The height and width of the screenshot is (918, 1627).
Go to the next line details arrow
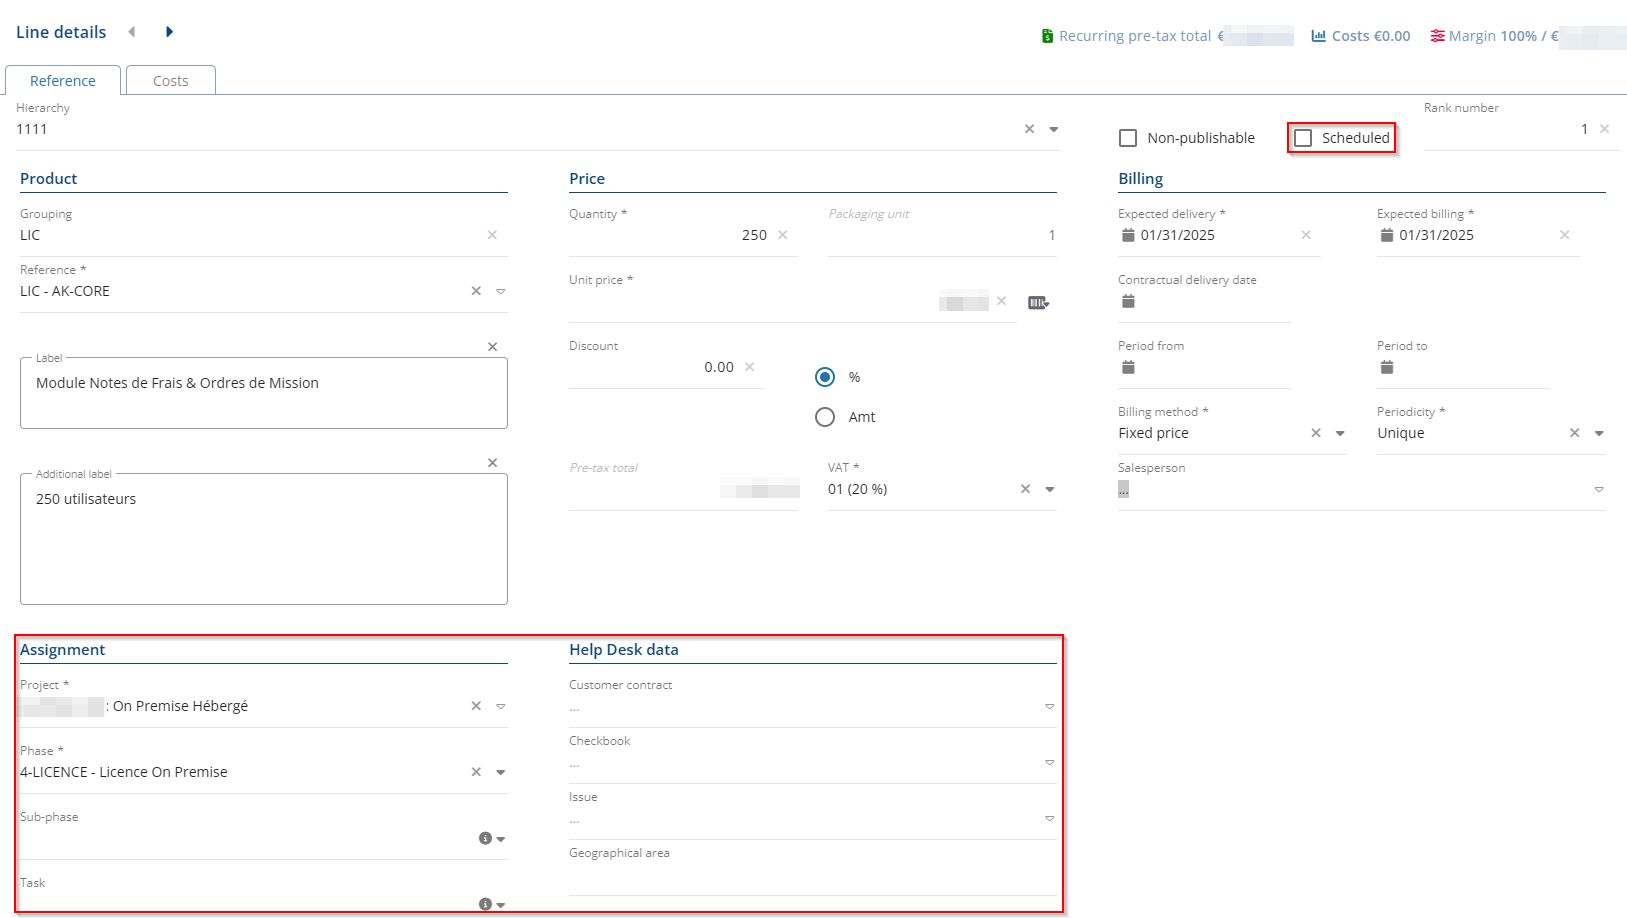169,32
